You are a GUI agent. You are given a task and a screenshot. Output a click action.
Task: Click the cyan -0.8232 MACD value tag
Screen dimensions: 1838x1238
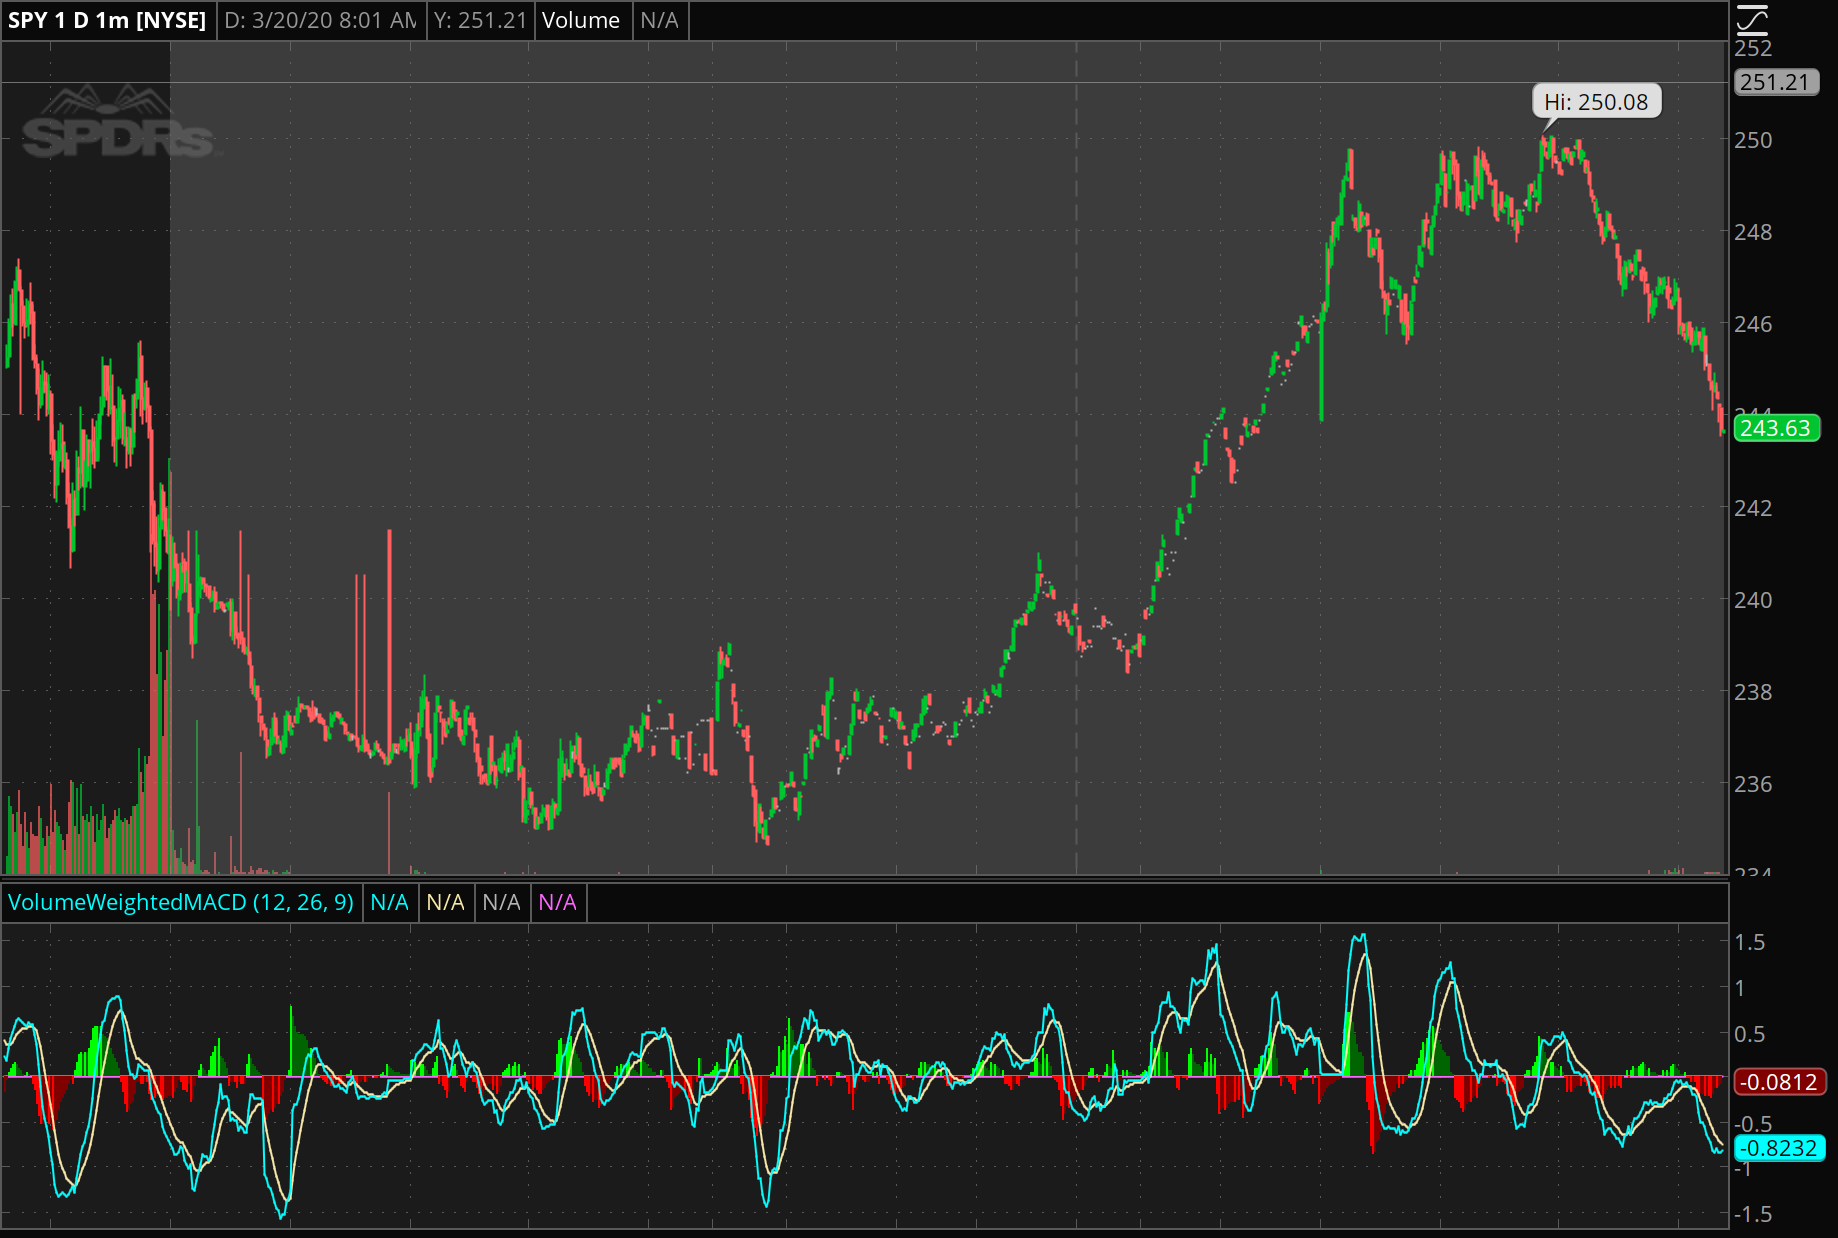[x=1778, y=1148]
